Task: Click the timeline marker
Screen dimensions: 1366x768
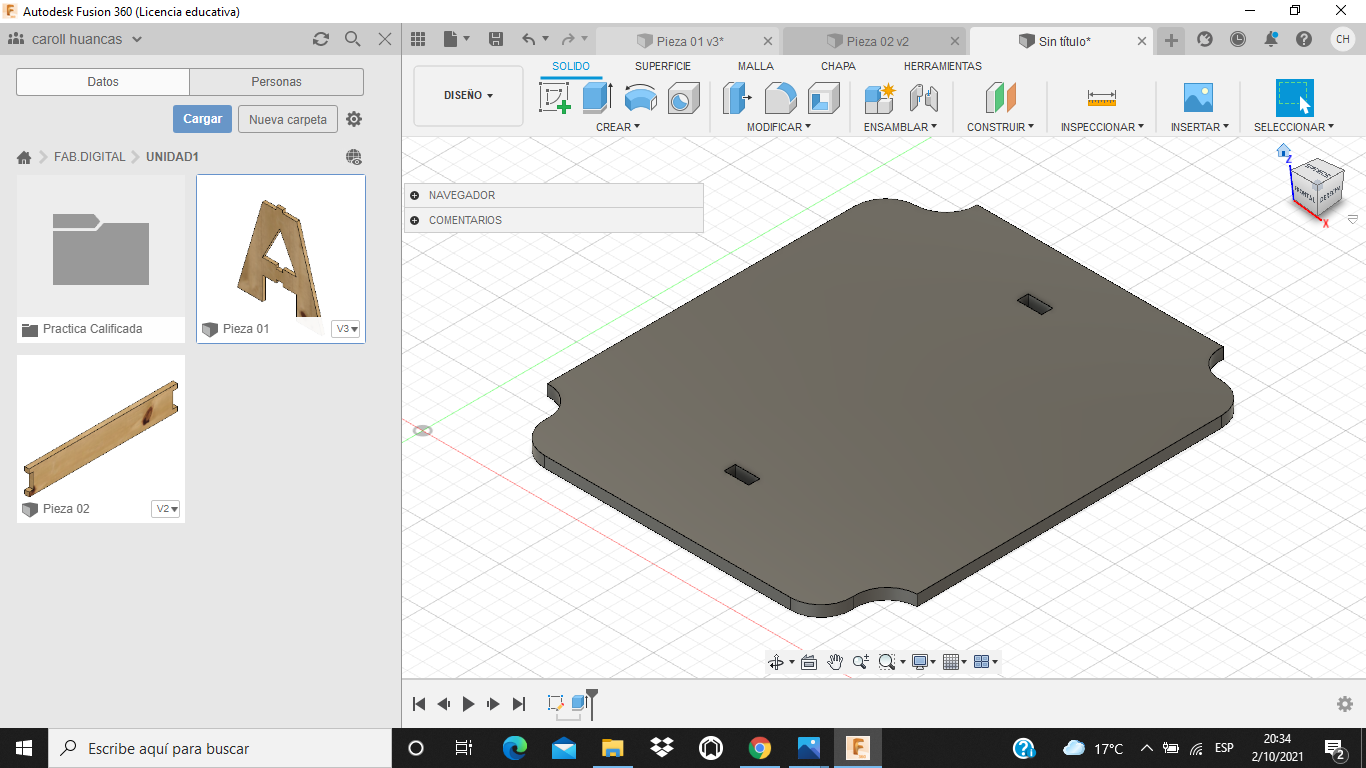Action: [x=592, y=703]
